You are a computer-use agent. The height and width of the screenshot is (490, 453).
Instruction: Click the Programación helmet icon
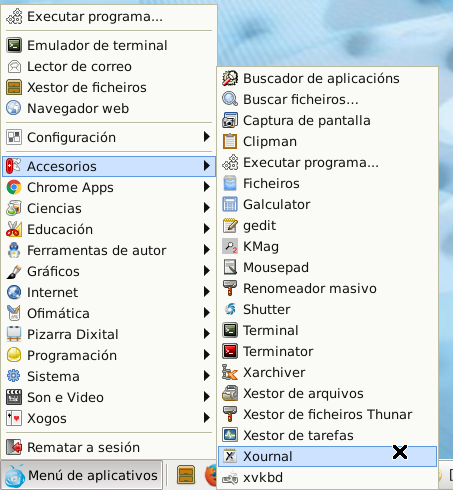click(14, 355)
